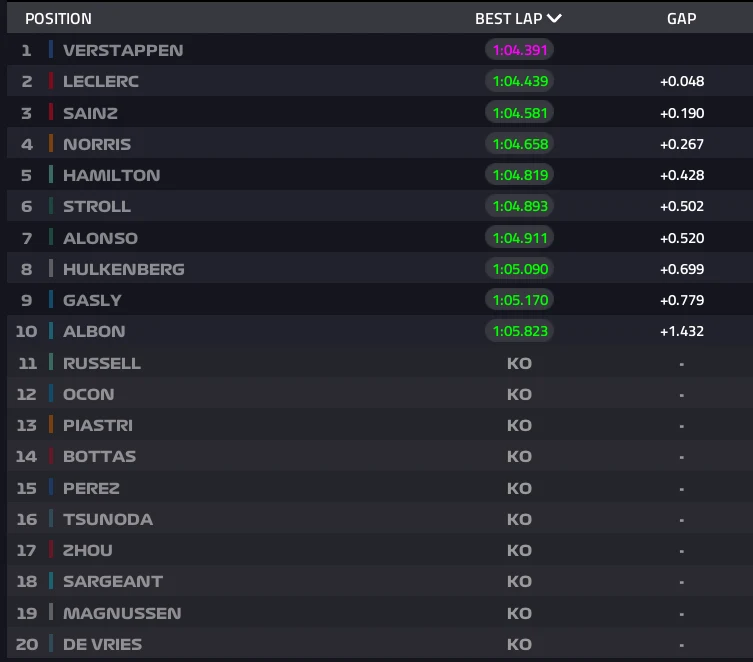The image size is (753, 662).
Task: Select Albon's 1:05.823 lap time
Action: tap(519, 331)
